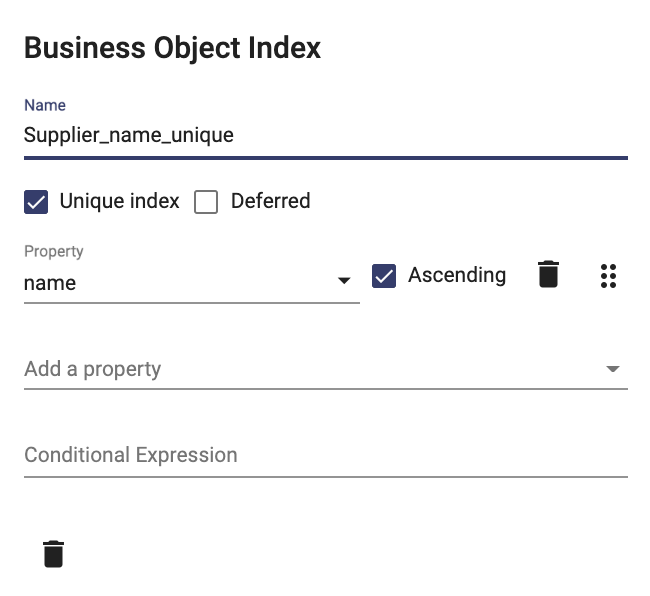650x596 pixels.
Task: Click into the Conditional Expression field
Action: pyautogui.click(x=326, y=455)
